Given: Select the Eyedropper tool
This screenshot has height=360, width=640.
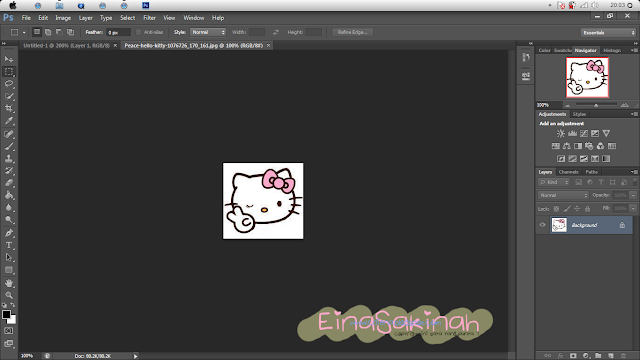Looking at the screenshot, I should pos(9,120).
